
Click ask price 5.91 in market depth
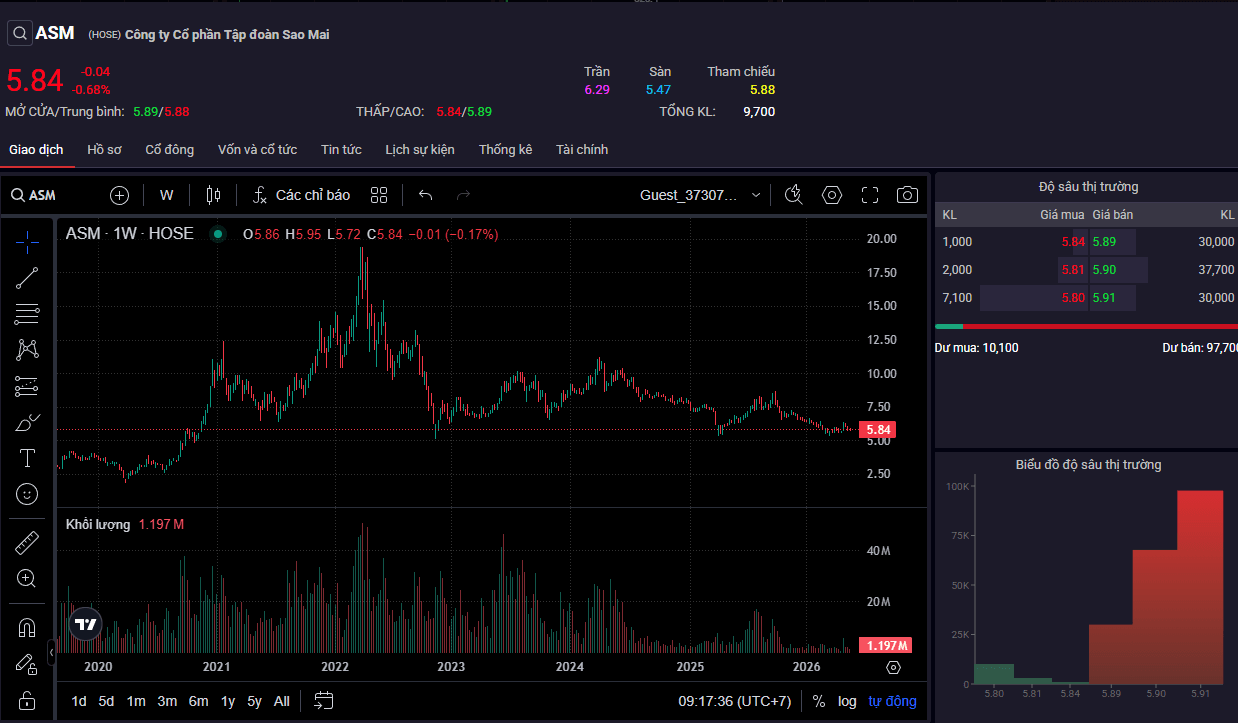tap(1104, 298)
